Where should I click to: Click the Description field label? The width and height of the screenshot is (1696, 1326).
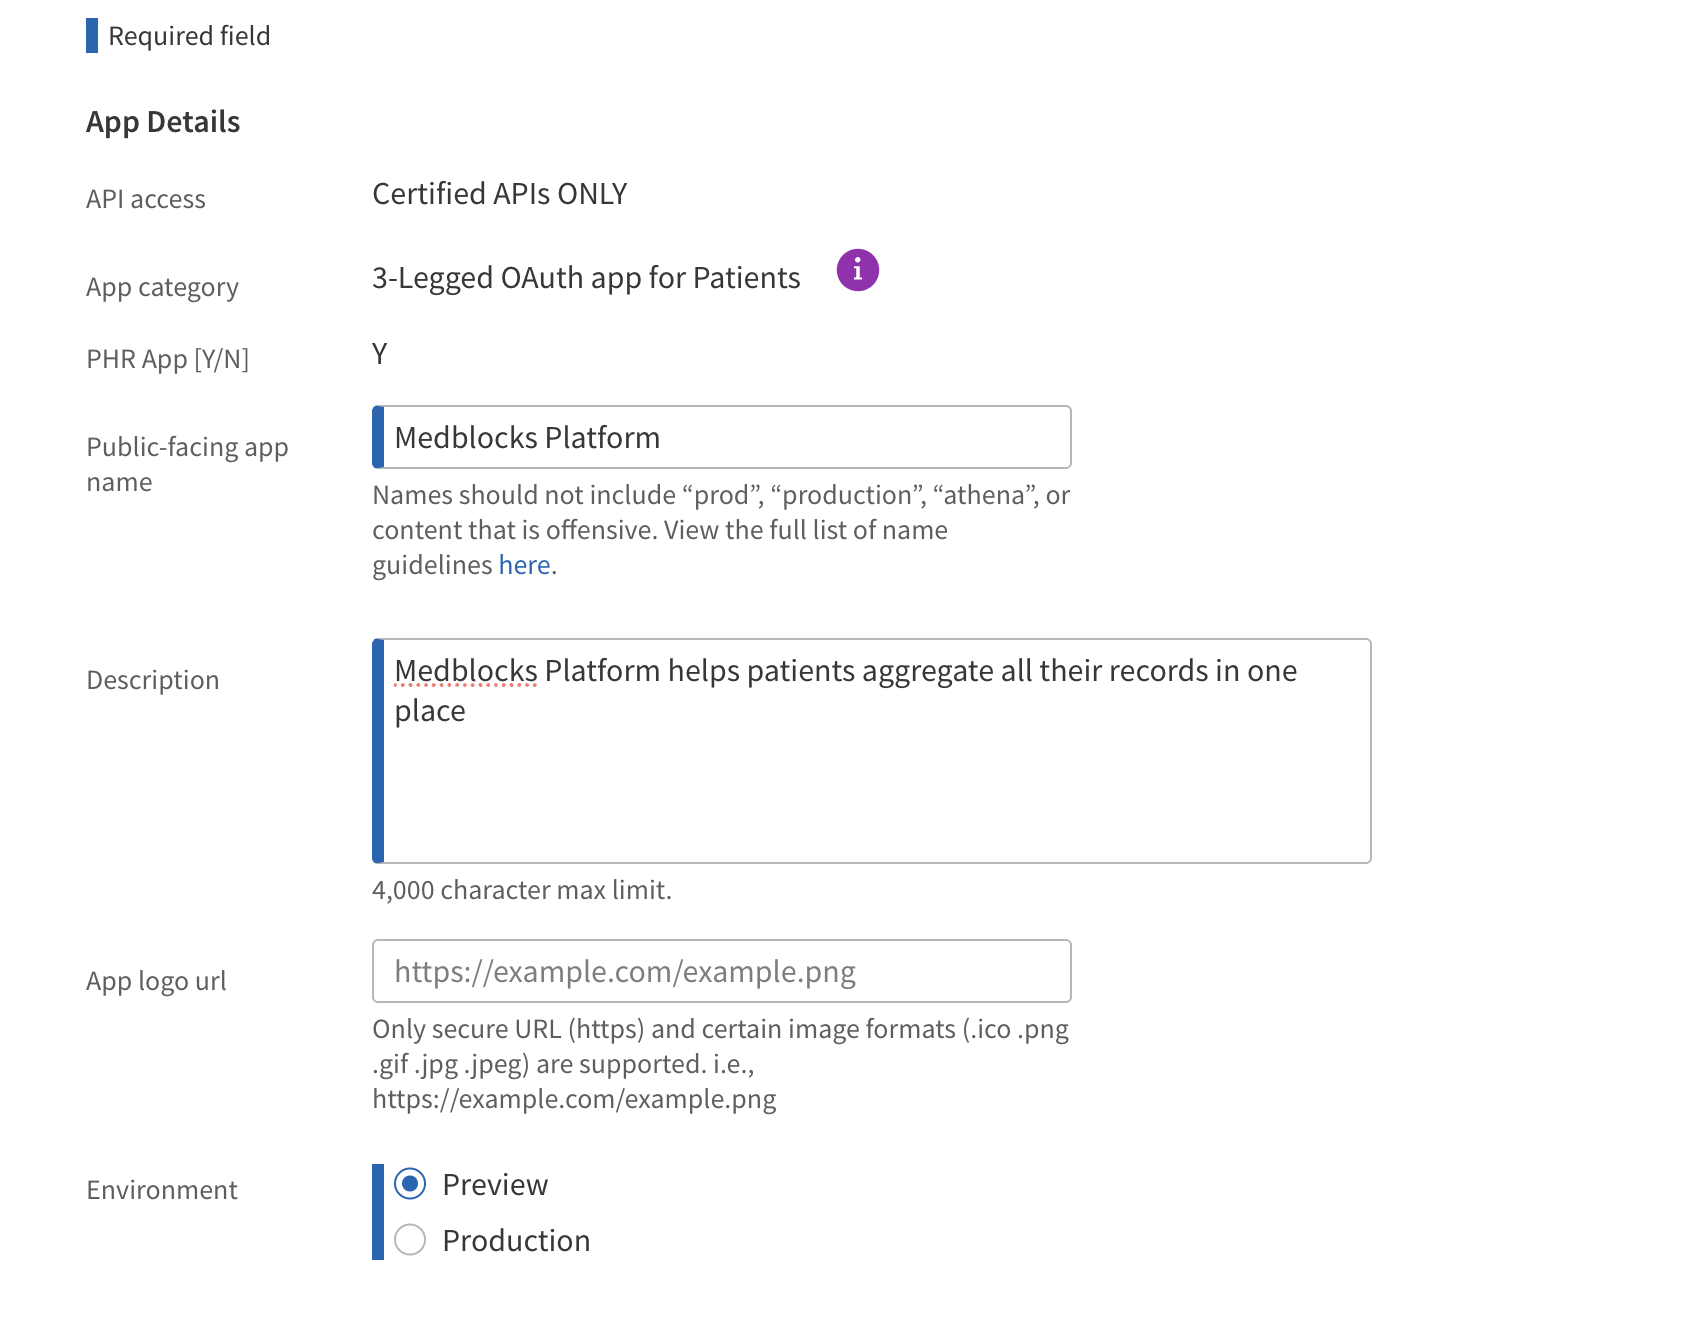coord(153,680)
